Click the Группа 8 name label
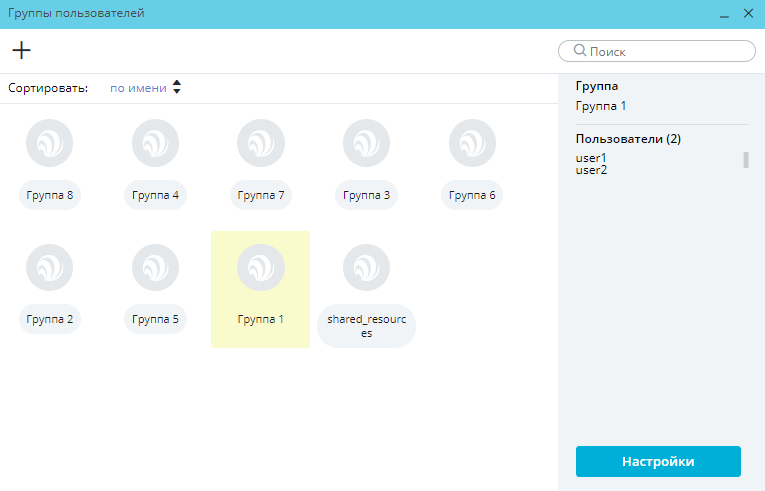Image resolution: width=765 pixels, height=491 pixels. coord(50,195)
